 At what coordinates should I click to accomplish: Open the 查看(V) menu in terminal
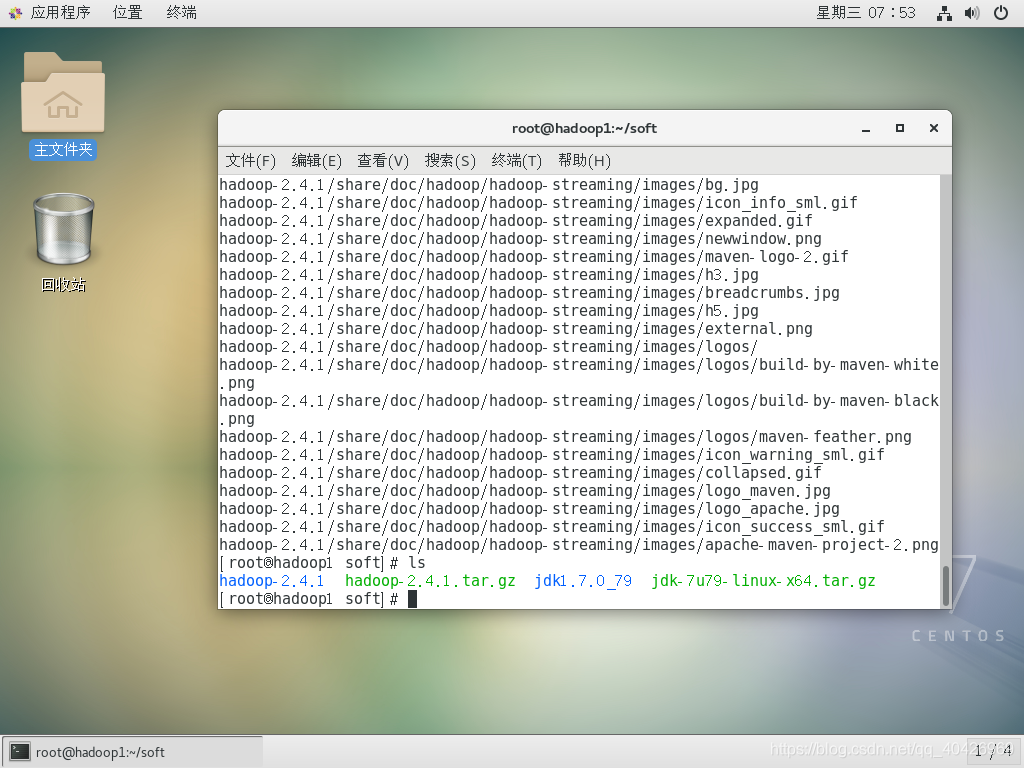pos(383,161)
